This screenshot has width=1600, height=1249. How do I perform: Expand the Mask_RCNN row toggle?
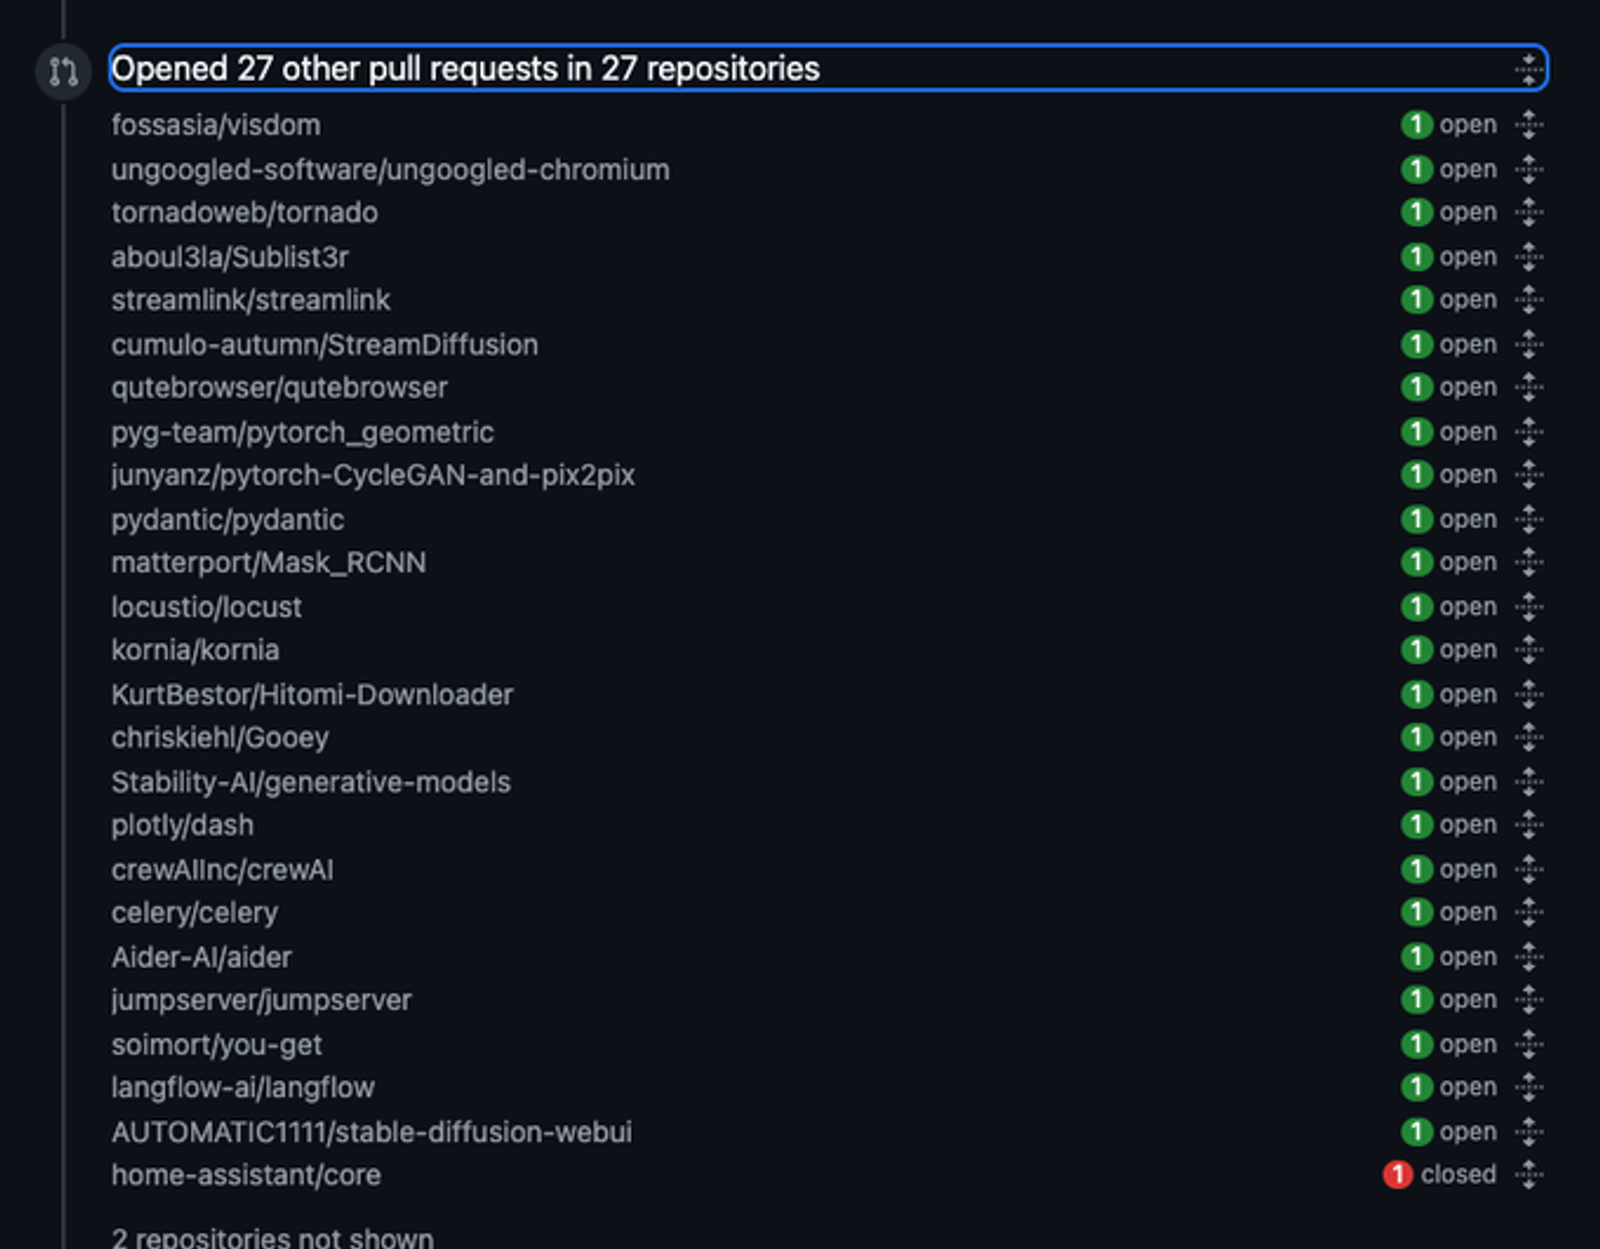1528,563
